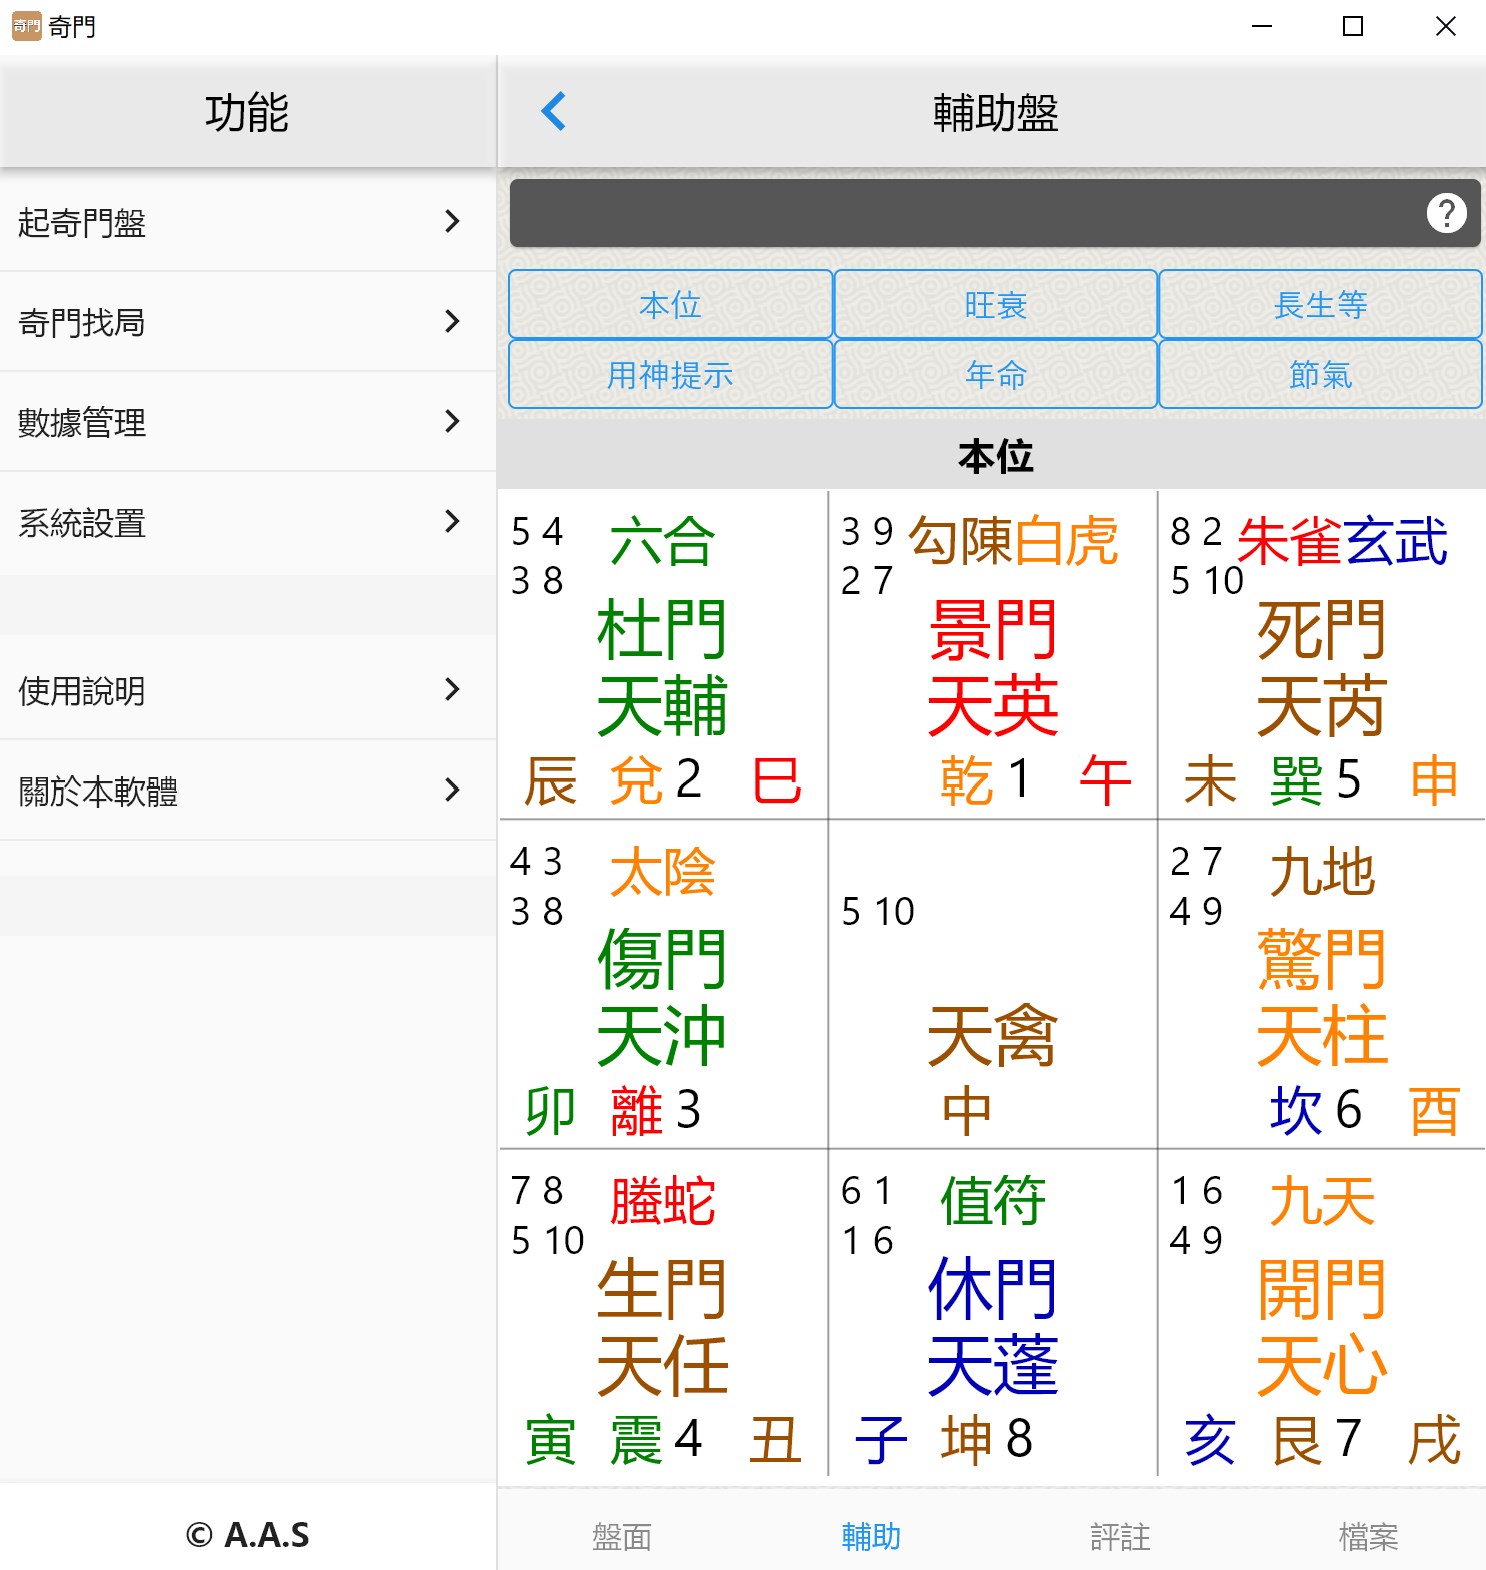Maximize the 奇門 window
The height and width of the screenshot is (1570, 1486).
[x=1352, y=26]
